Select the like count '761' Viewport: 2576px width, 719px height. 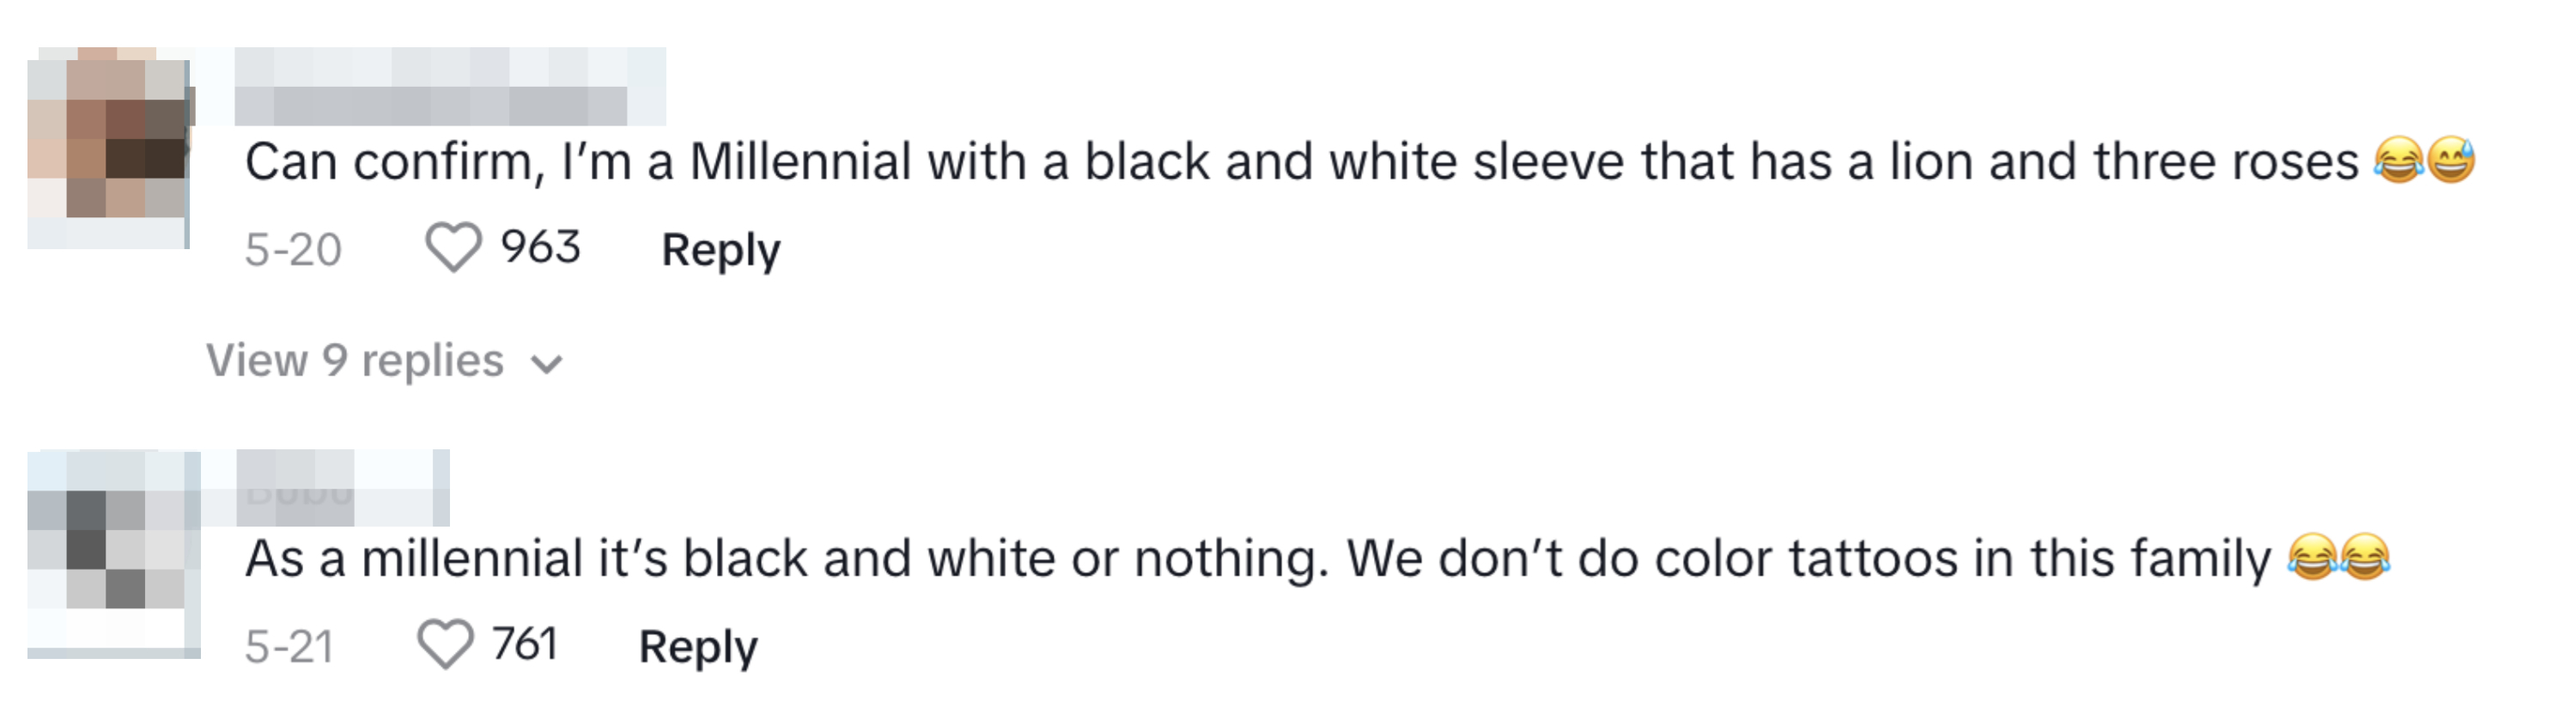click(526, 646)
